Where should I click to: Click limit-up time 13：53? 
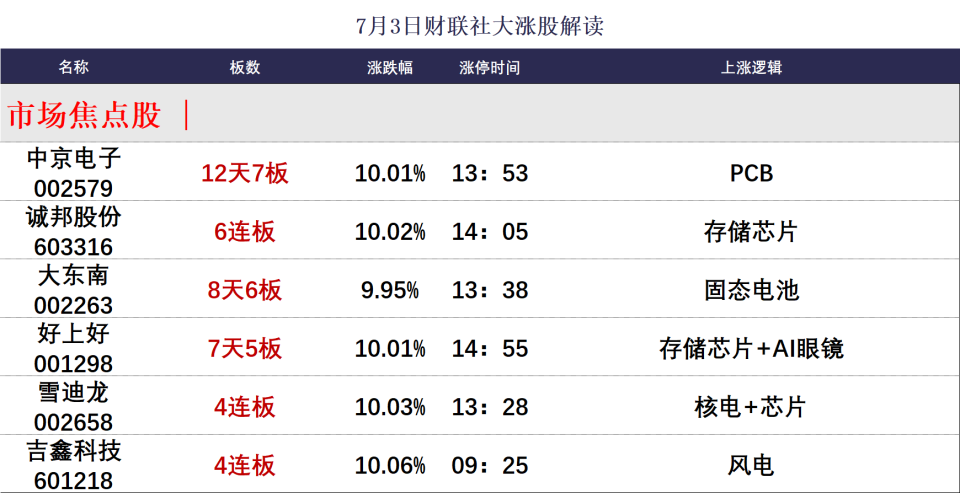[490, 174]
